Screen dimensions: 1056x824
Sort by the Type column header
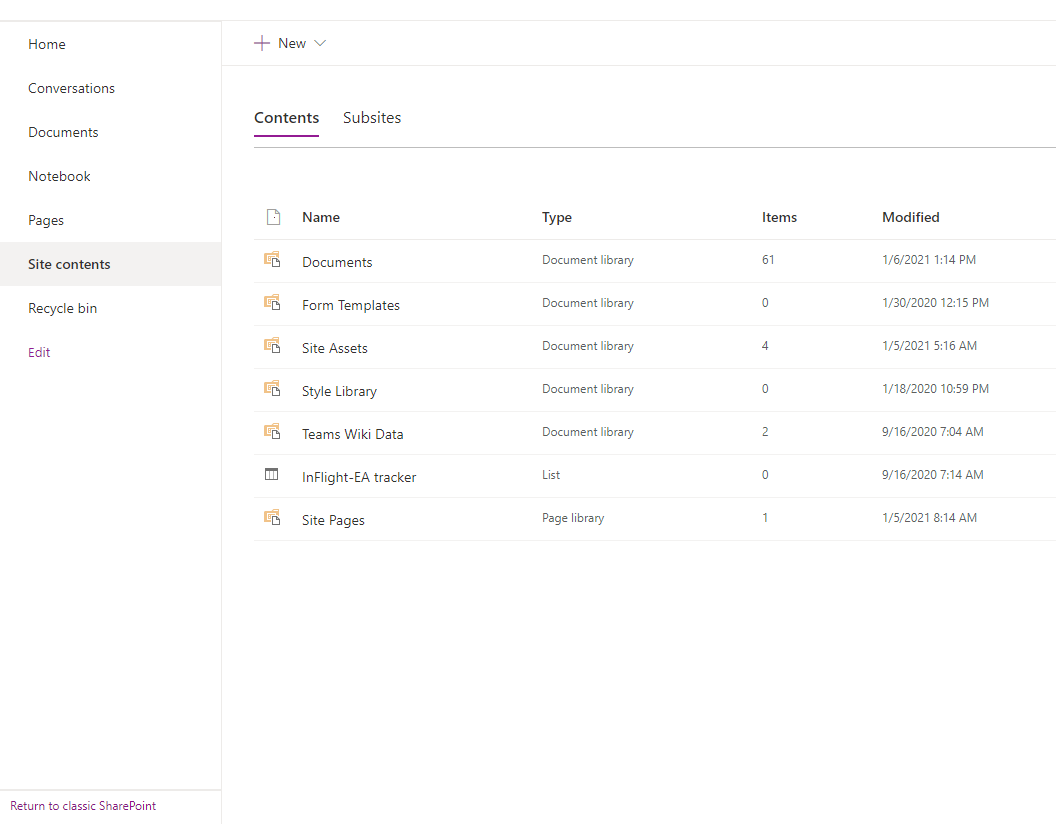click(x=557, y=217)
